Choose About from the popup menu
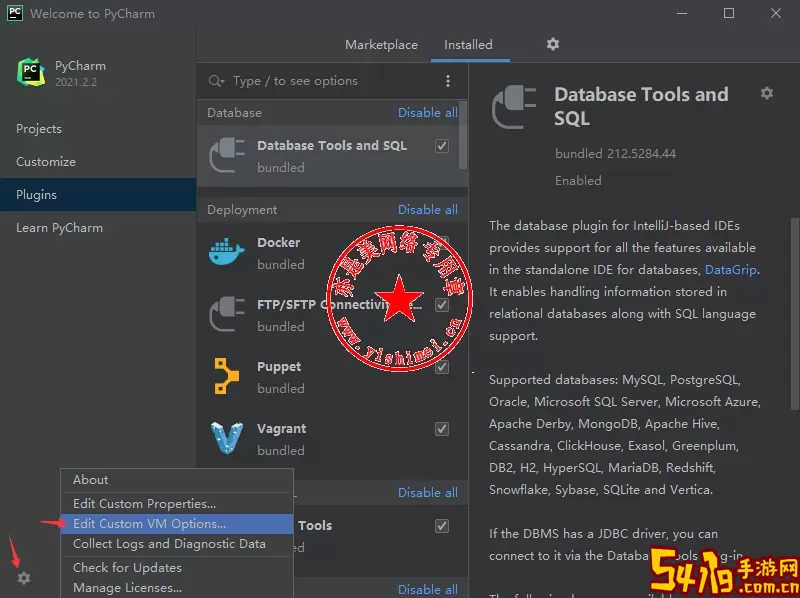Viewport: 800px width, 598px height. (x=177, y=480)
